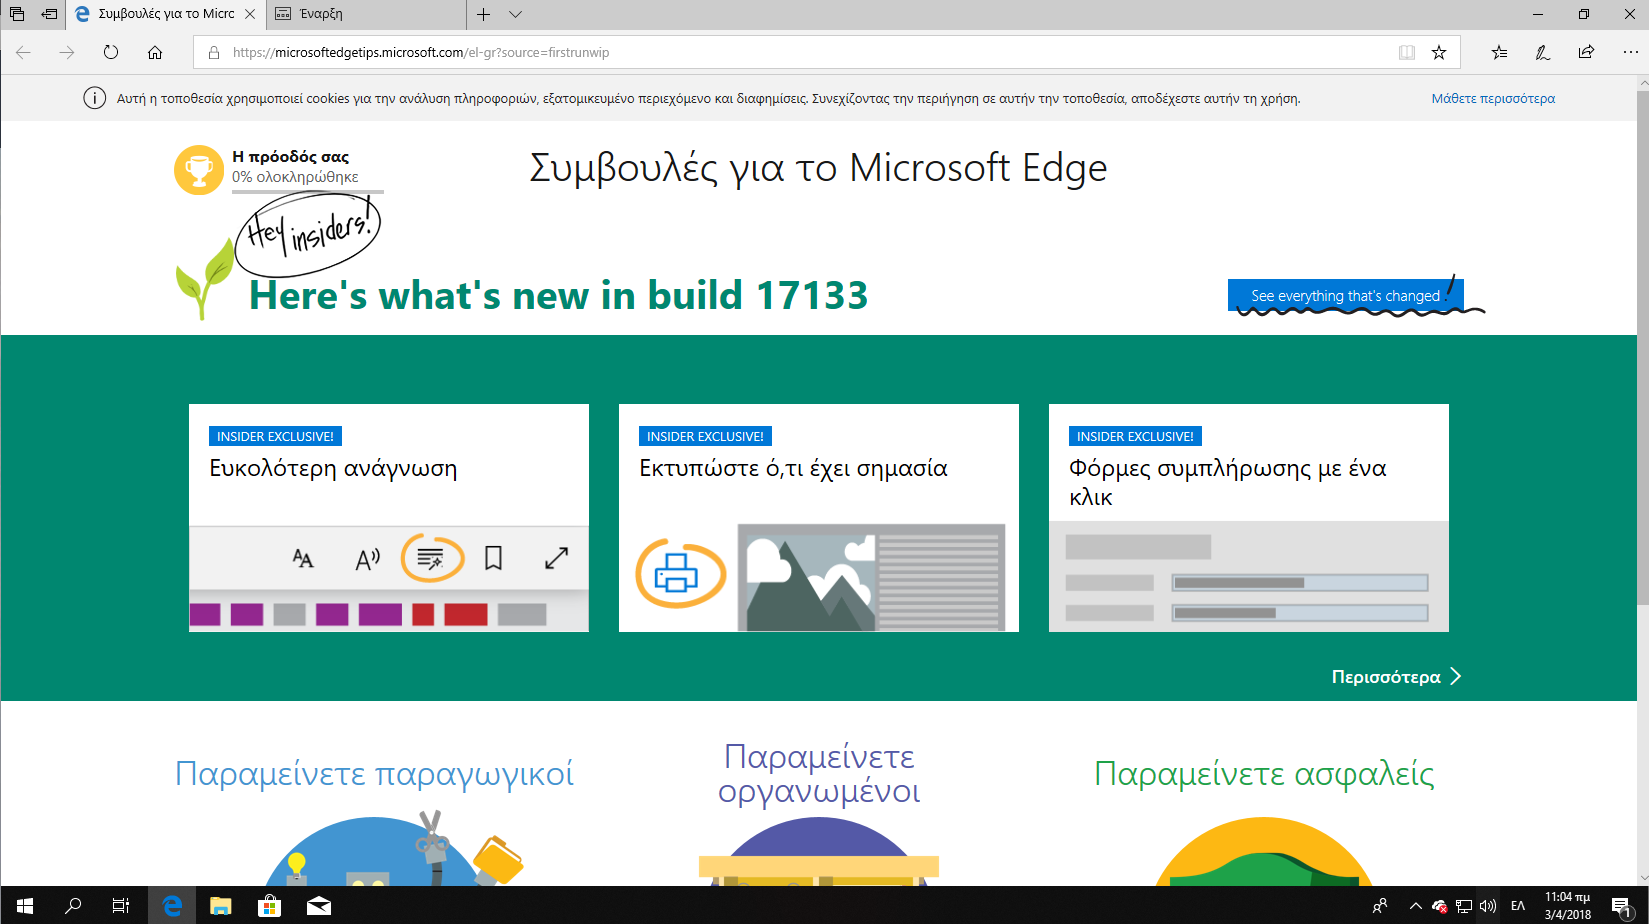Open the People tray icon
The image size is (1649, 924).
coord(1380,906)
